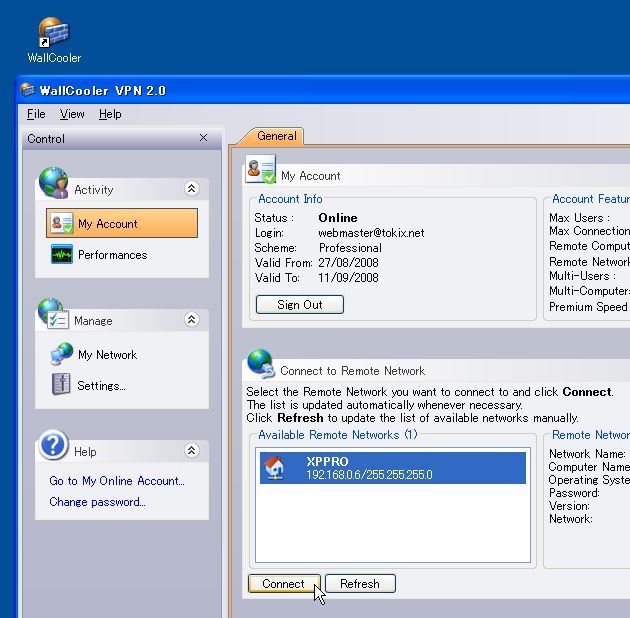Viewport: 630px width, 618px height.
Task: Click the Valid From date 27/08/2008
Action: point(348,263)
